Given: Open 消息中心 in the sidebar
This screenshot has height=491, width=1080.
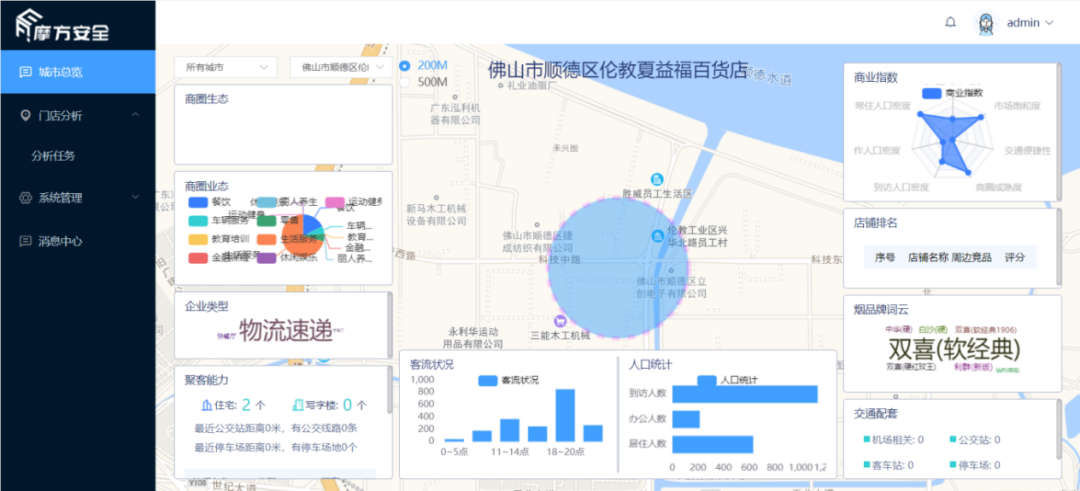Looking at the screenshot, I should pos(78,241).
